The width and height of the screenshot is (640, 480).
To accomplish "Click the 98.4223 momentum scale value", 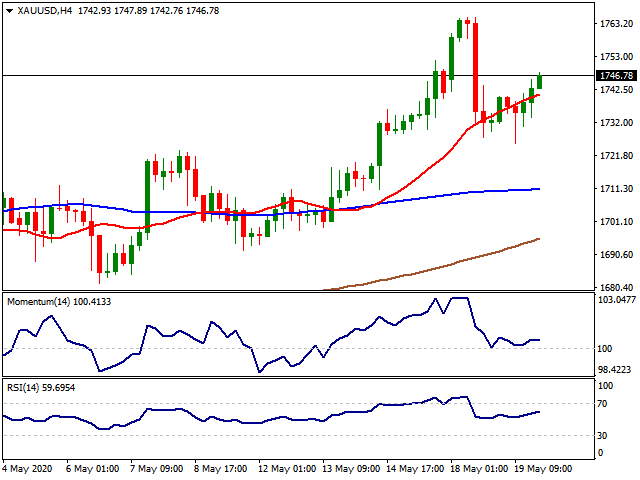I will coord(614,370).
